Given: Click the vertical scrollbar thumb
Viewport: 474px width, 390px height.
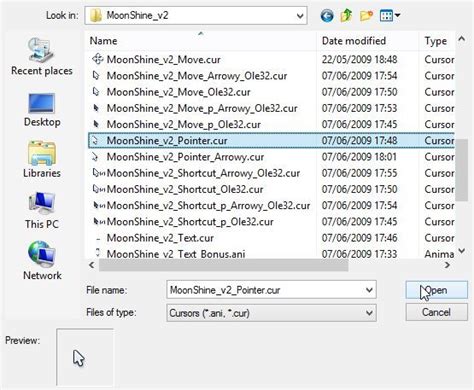Looking at the screenshot, I should coord(462,170).
